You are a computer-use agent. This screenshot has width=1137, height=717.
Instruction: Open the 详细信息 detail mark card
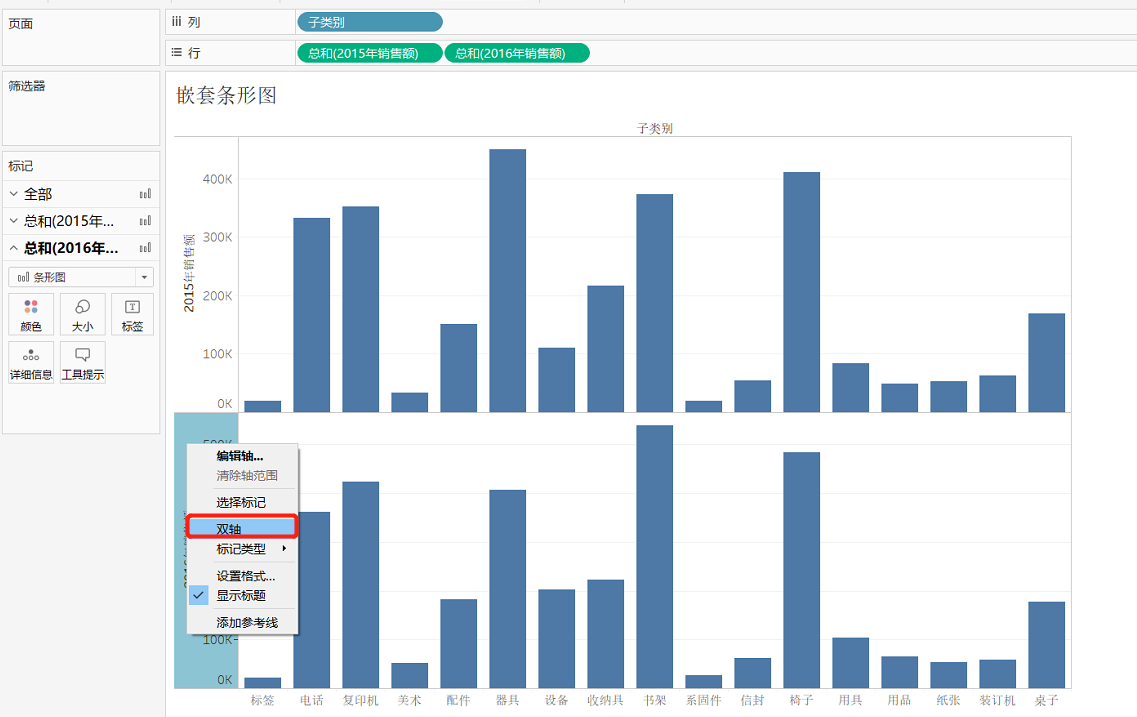(x=31, y=362)
